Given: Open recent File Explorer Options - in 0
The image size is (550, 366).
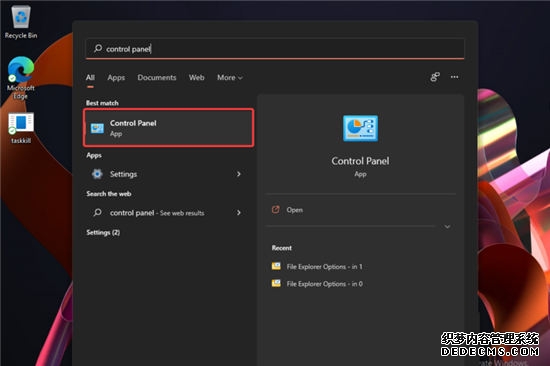Looking at the screenshot, I should click(317, 284).
